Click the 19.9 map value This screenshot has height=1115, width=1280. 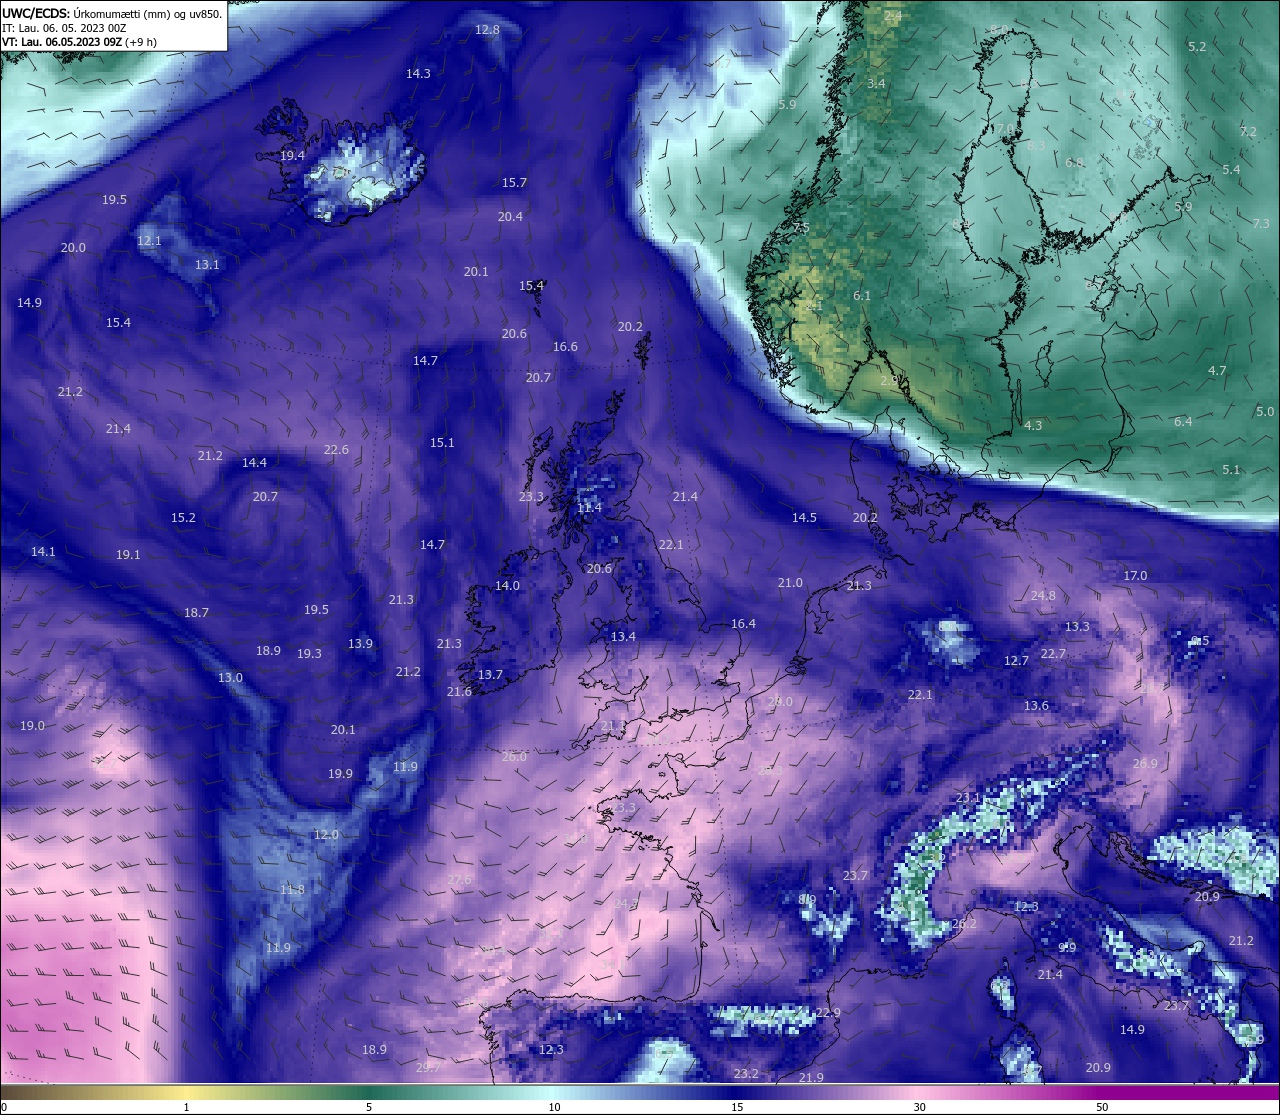point(340,774)
